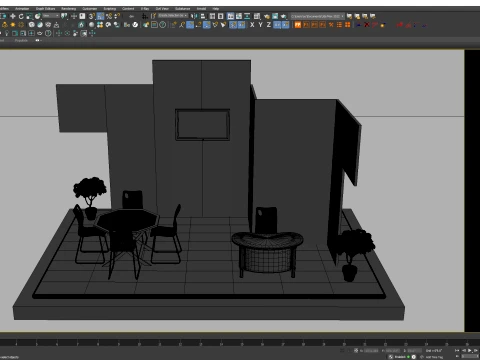480x360 pixels.
Task: Click the Z coordinate input field
Action: click(414, 351)
